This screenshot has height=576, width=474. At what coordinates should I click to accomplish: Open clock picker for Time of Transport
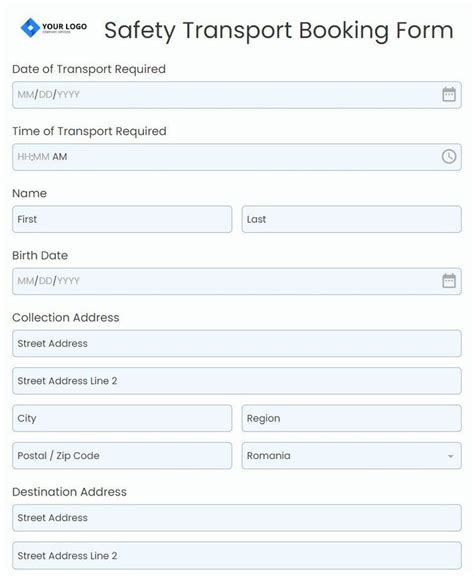point(448,157)
